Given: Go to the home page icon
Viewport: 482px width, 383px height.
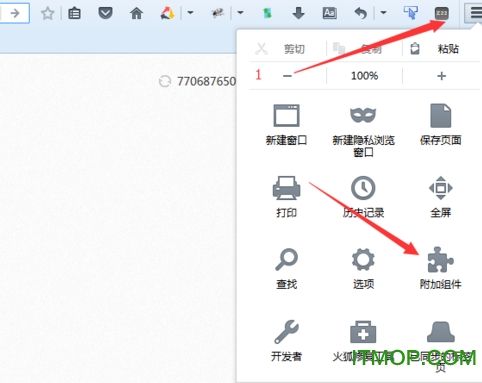Looking at the screenshot, I should [136, 13].
